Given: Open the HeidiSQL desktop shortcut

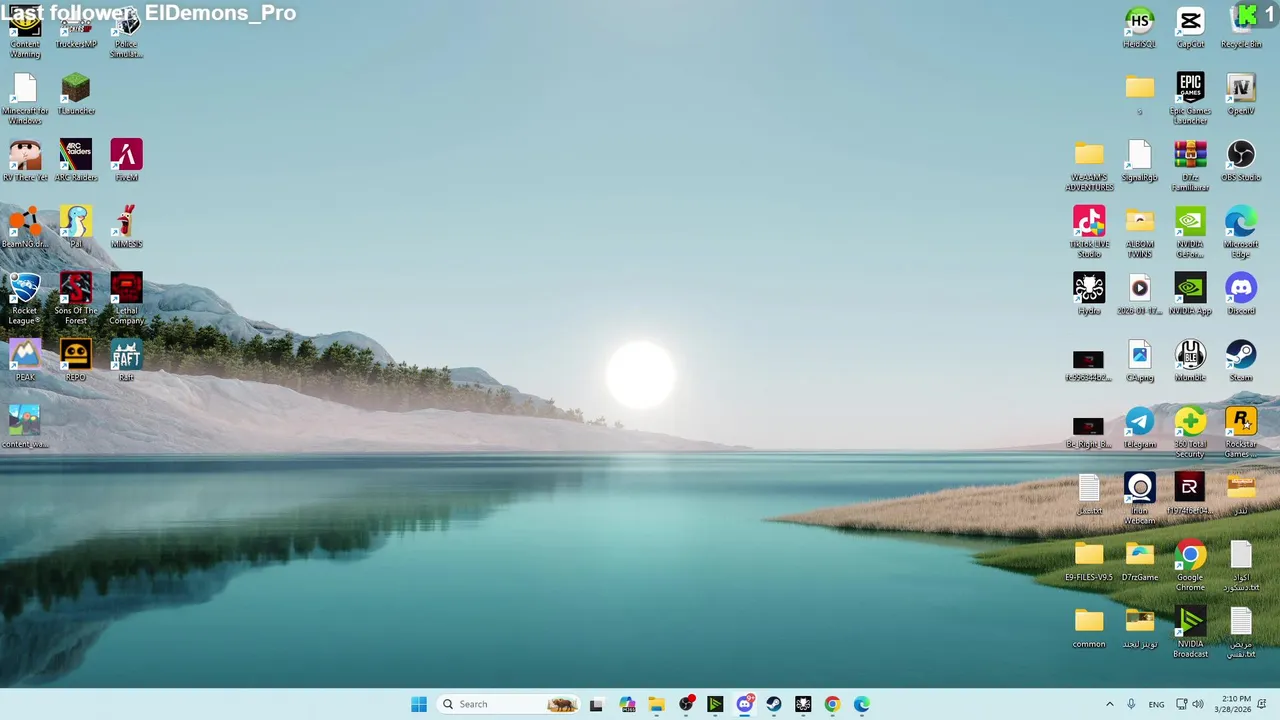Looking at the screenshot, I should pyautogui.click(x=1139, y=28).
